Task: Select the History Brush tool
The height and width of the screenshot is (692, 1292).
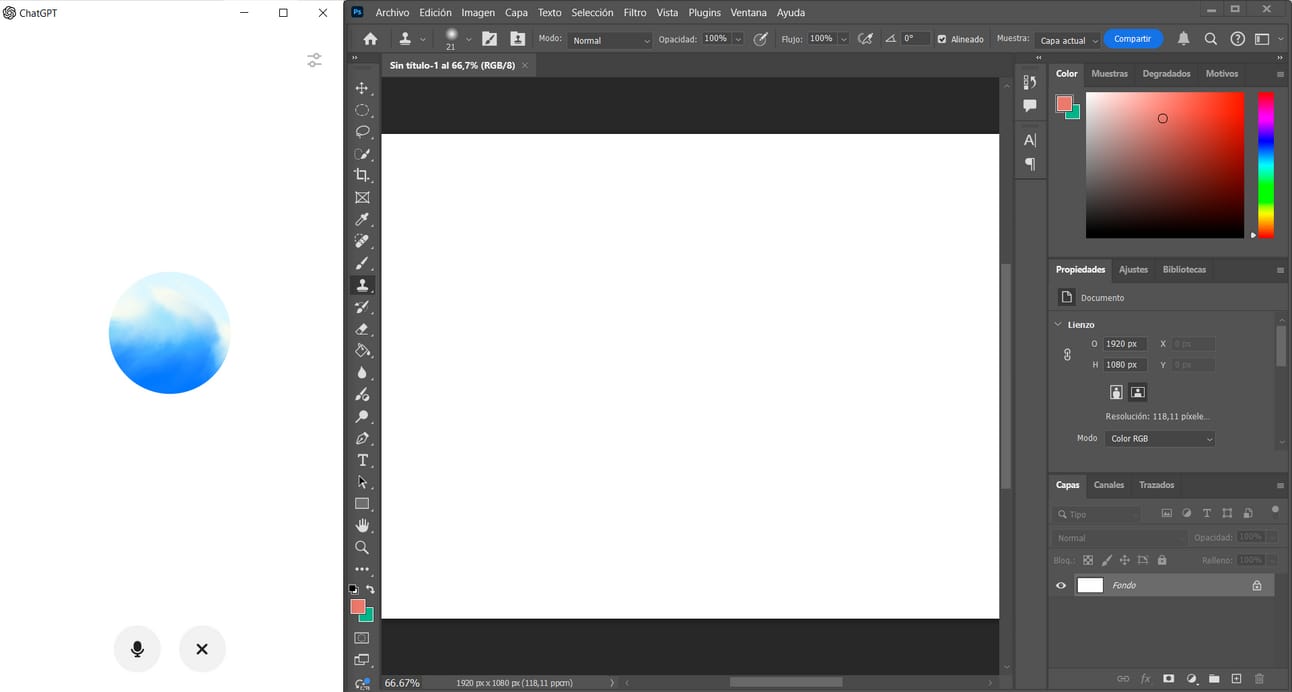Action: [362, 307]
